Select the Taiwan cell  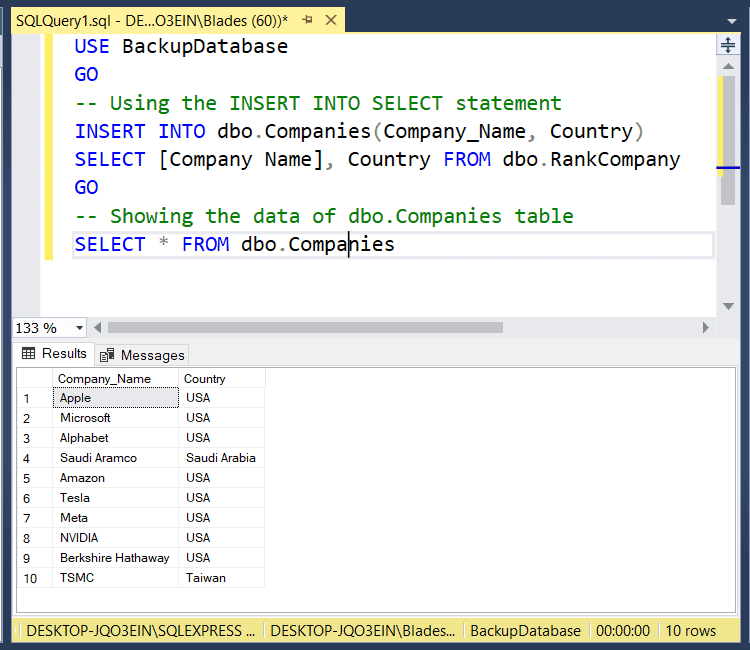[222, 578]
